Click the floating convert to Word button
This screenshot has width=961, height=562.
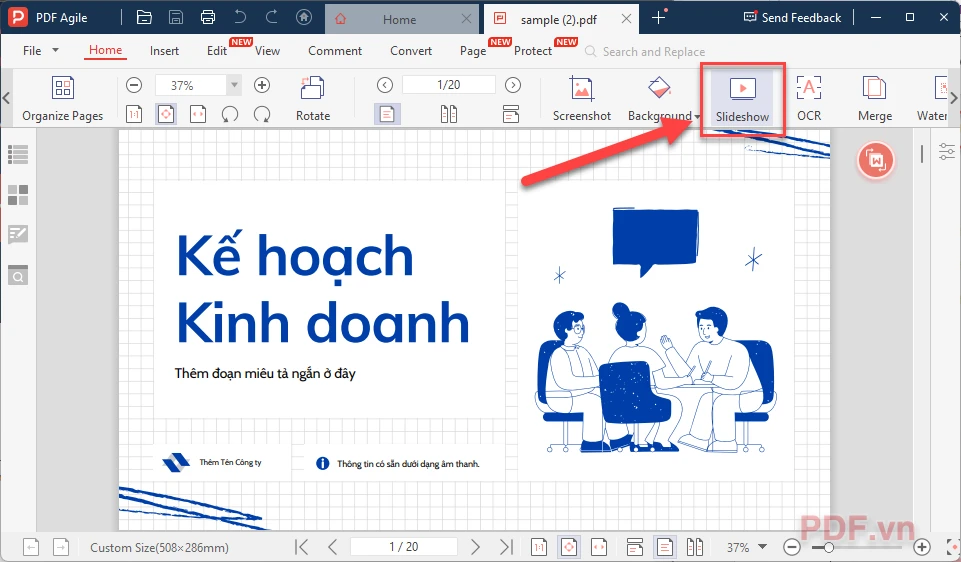[x=875, y=161]
